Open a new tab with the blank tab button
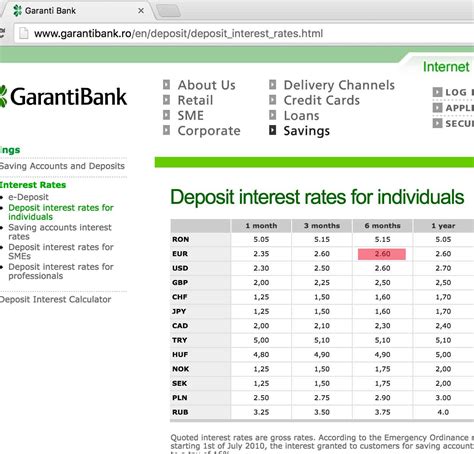Screen dimensions: 474x454 coord(169,11)
